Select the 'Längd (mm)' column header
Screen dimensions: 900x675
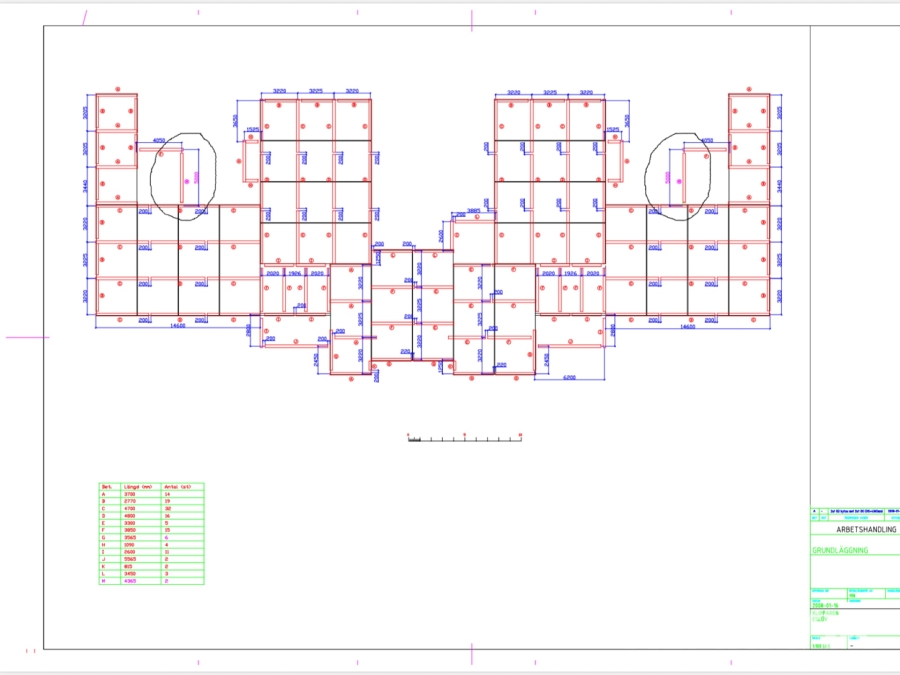(137, 487)
